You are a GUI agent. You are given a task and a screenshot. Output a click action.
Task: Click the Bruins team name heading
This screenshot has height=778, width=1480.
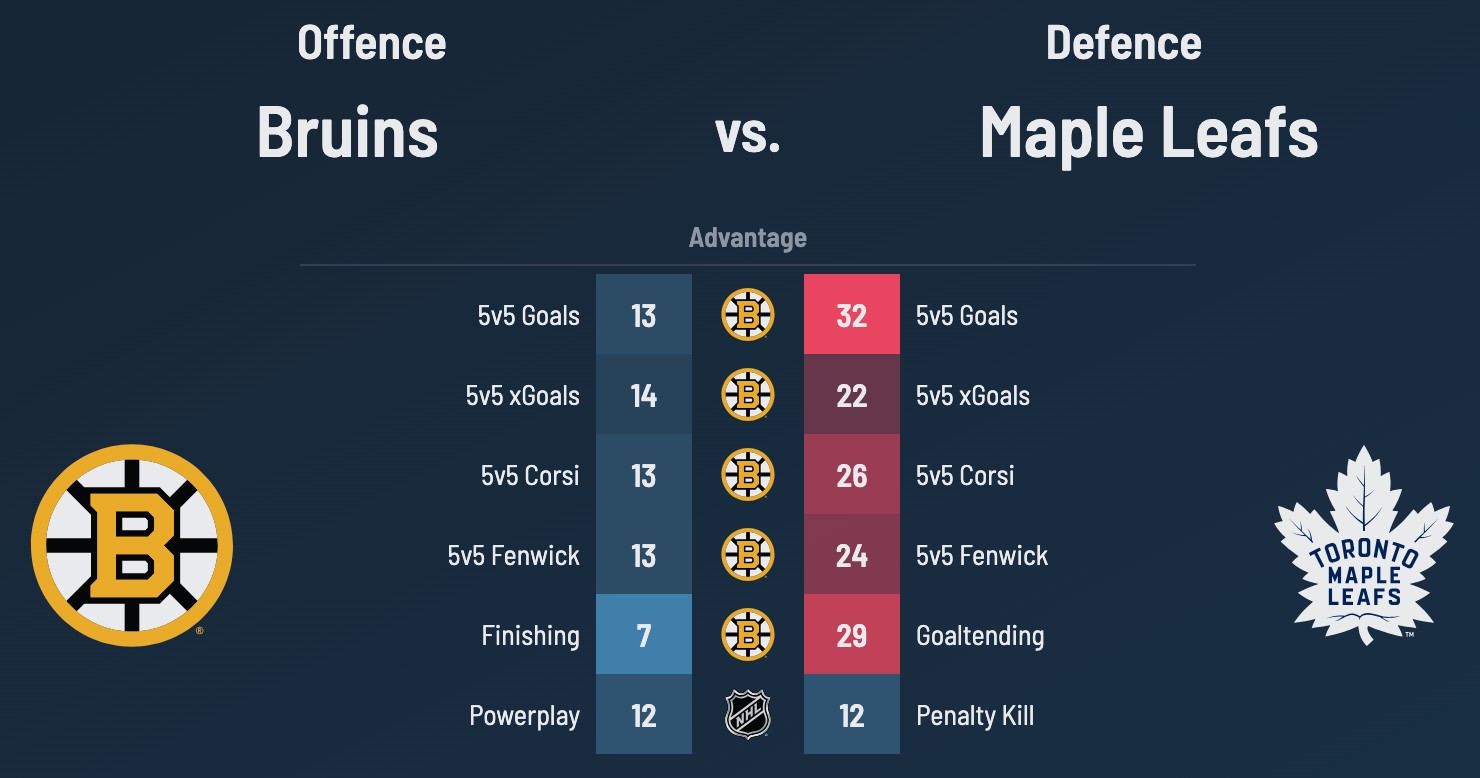pyautogui.click(x=348, y=133)
